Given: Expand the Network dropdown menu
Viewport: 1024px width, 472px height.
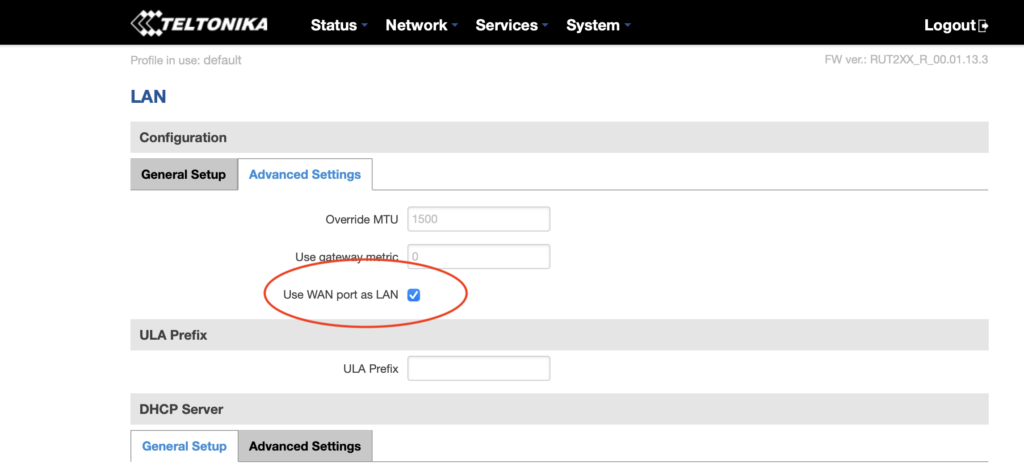Looking at the screenshot, I should coord(421,25).
